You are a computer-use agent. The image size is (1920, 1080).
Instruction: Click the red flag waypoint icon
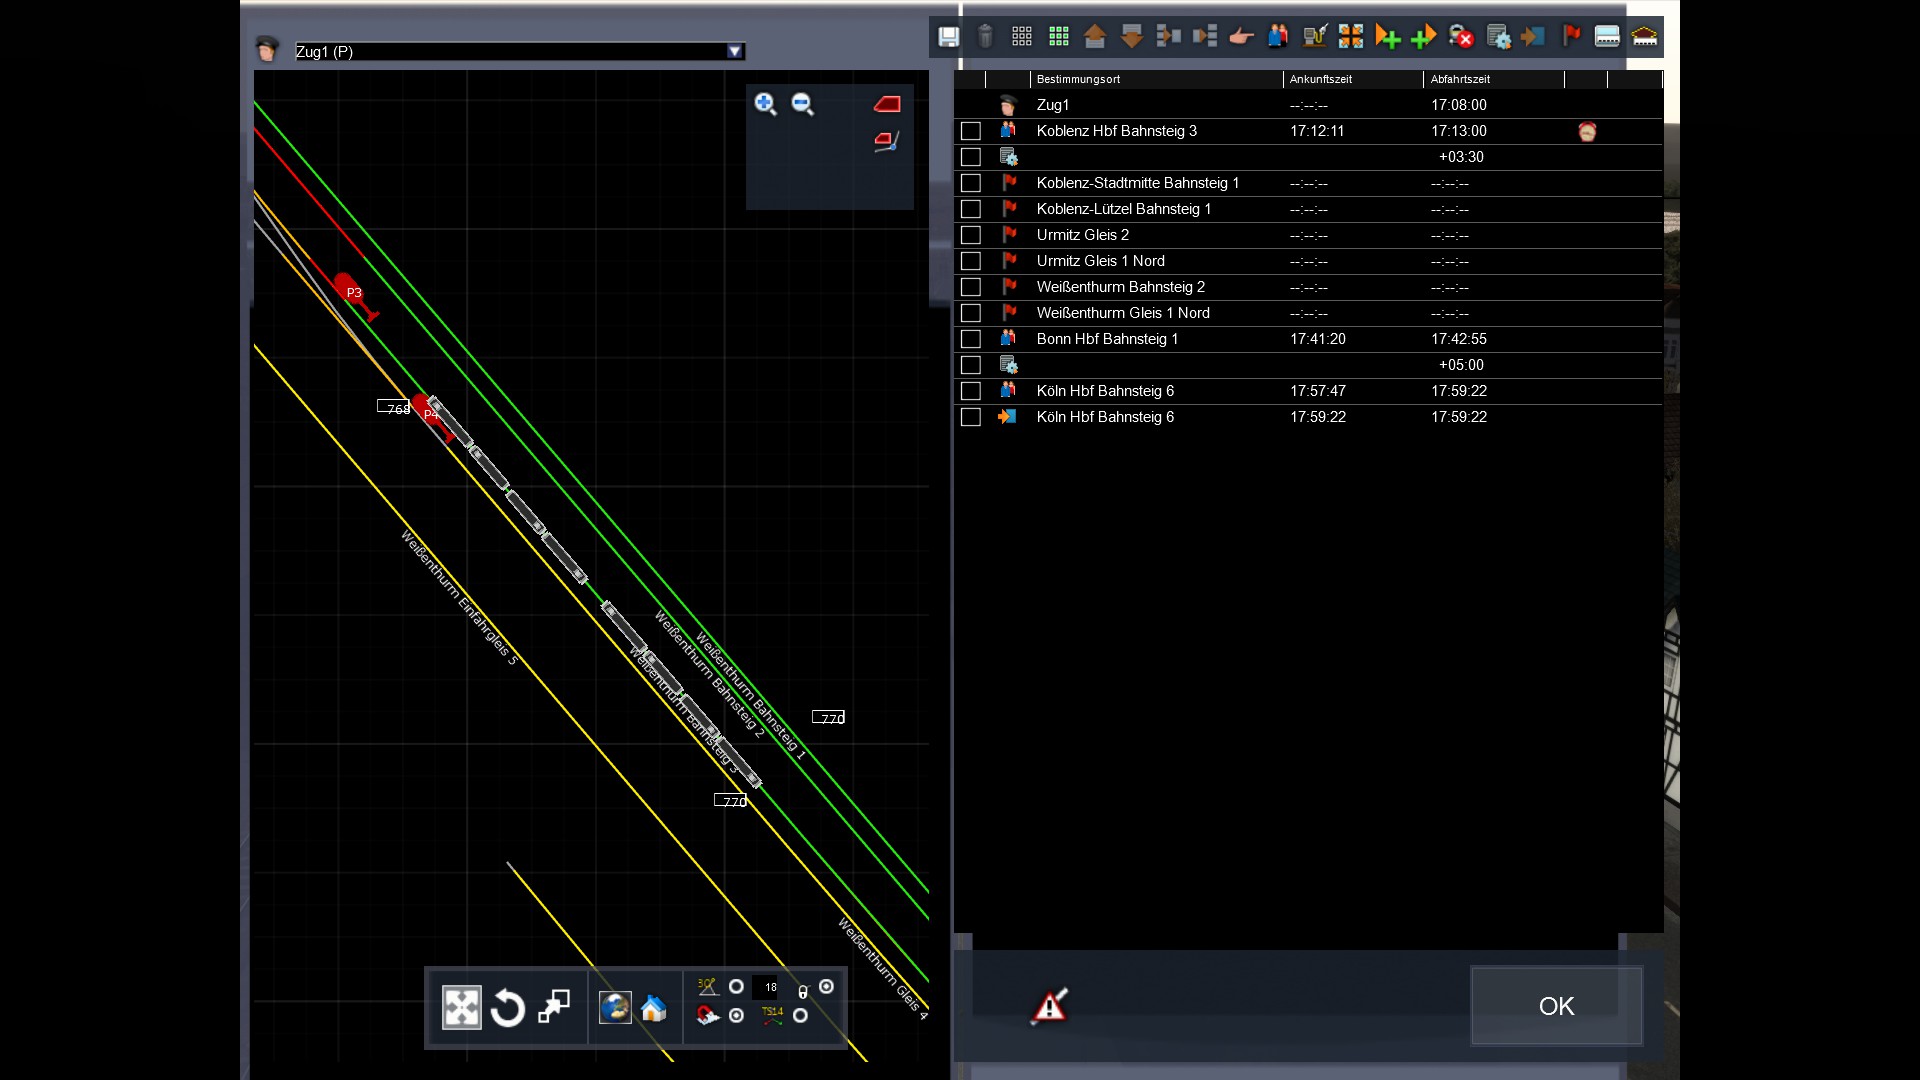[x=1571, y=37]
